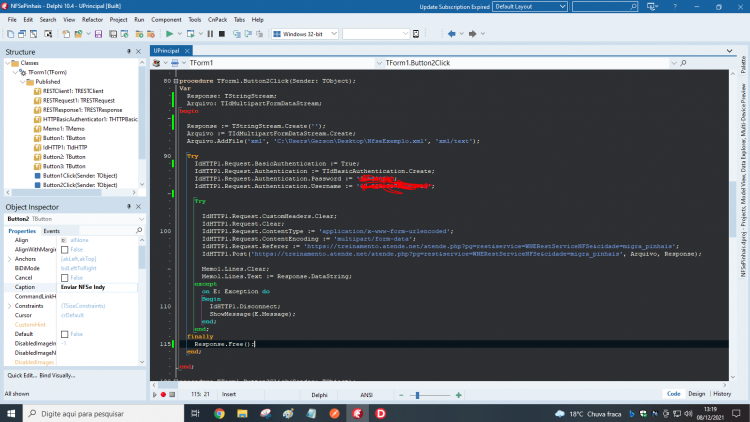The image size is (750, 422).
Task: Click the editor method search magnifier icon
Action: pos(683,63)
